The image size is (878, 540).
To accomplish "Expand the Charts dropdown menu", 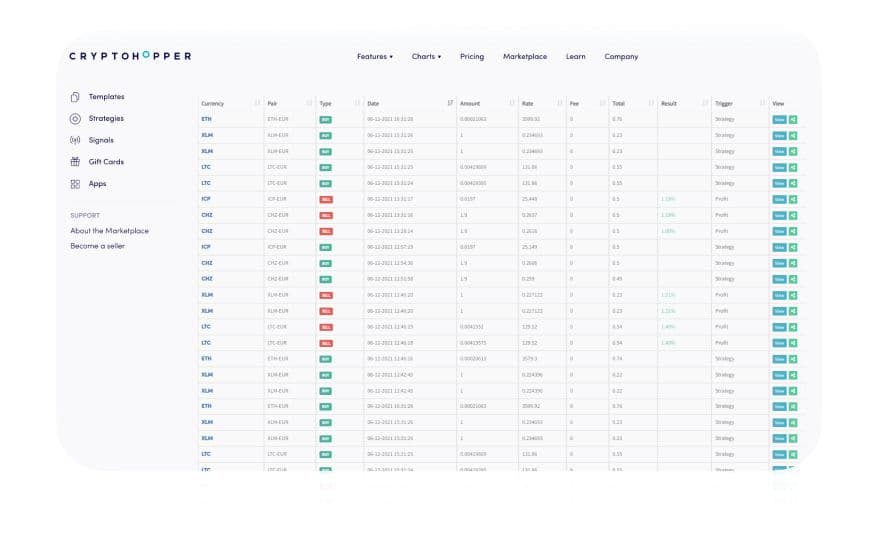I will click(426, 57).
